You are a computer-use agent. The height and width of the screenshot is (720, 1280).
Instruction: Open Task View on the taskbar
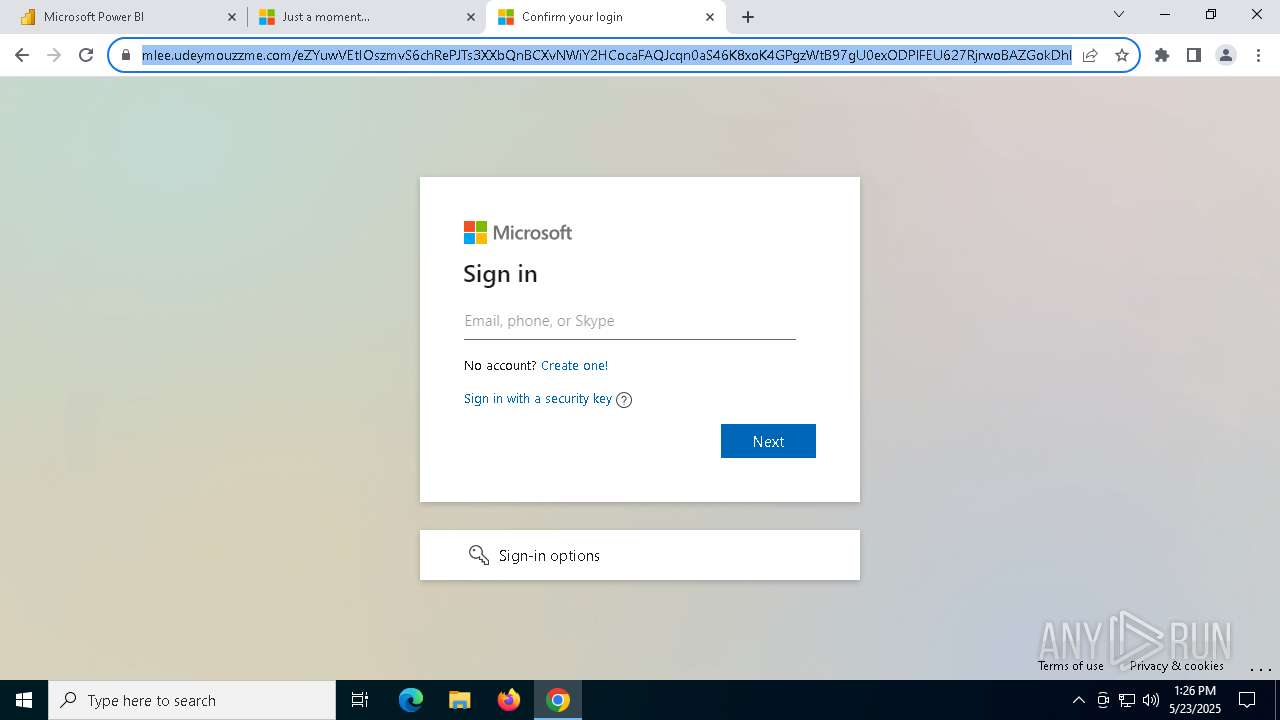(360, 700)
